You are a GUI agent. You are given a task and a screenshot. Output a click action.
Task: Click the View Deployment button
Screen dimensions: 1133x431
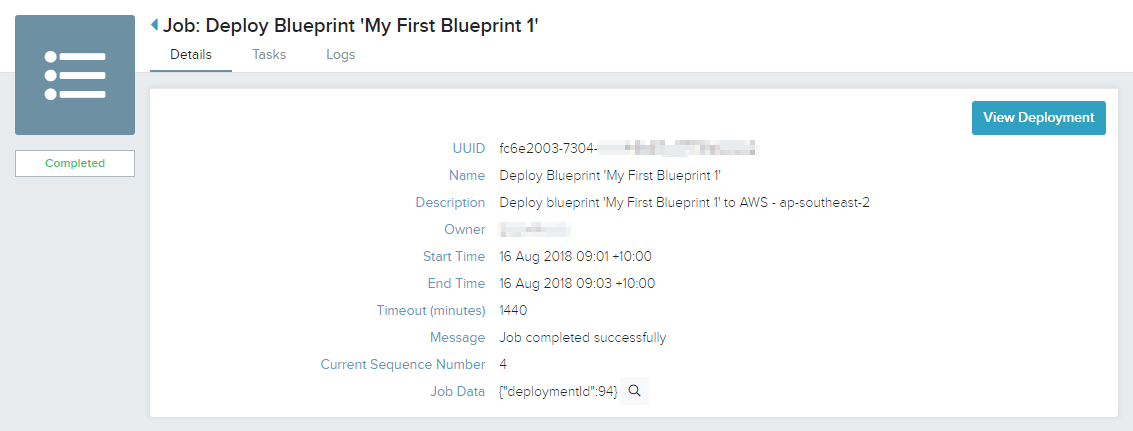pyautogui.click(x=1038, y=118)
